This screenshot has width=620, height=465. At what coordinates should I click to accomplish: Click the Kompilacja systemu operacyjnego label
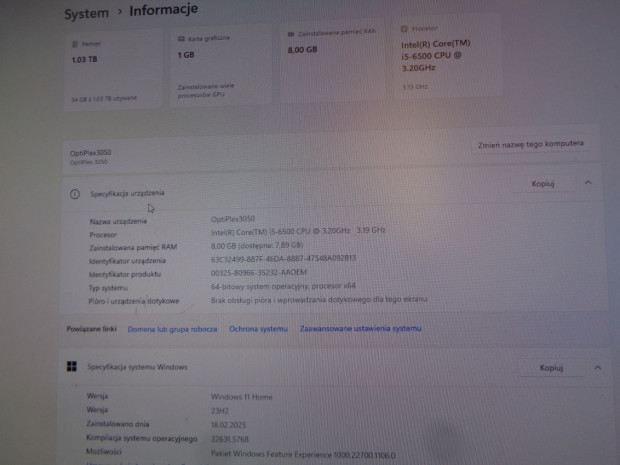coord(142,438)
